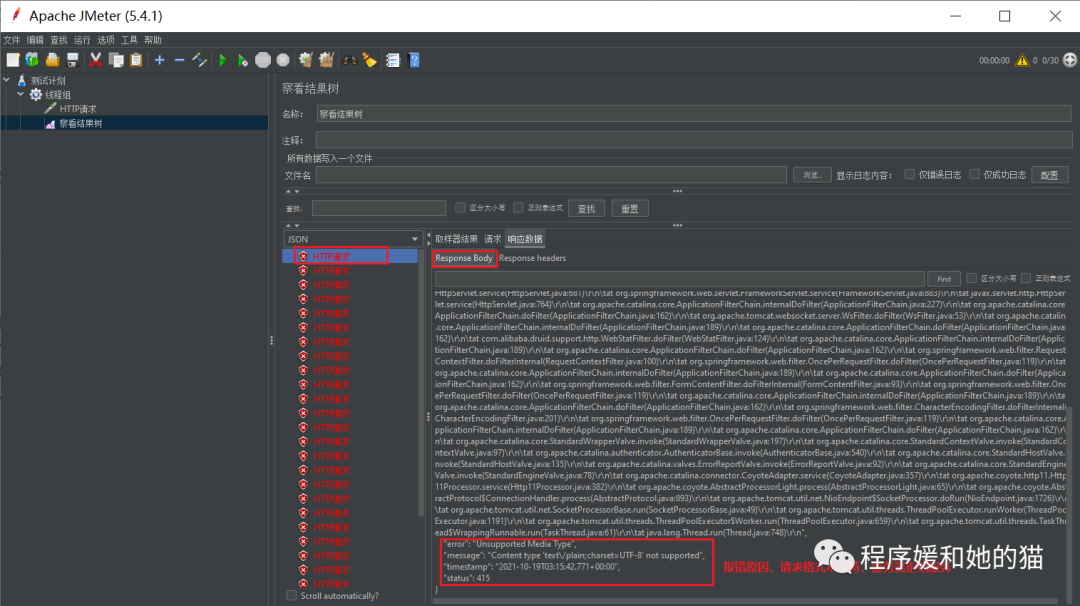
Task: Enable the 仅错误日志 checkbox
Action: (x=909, y=174)
